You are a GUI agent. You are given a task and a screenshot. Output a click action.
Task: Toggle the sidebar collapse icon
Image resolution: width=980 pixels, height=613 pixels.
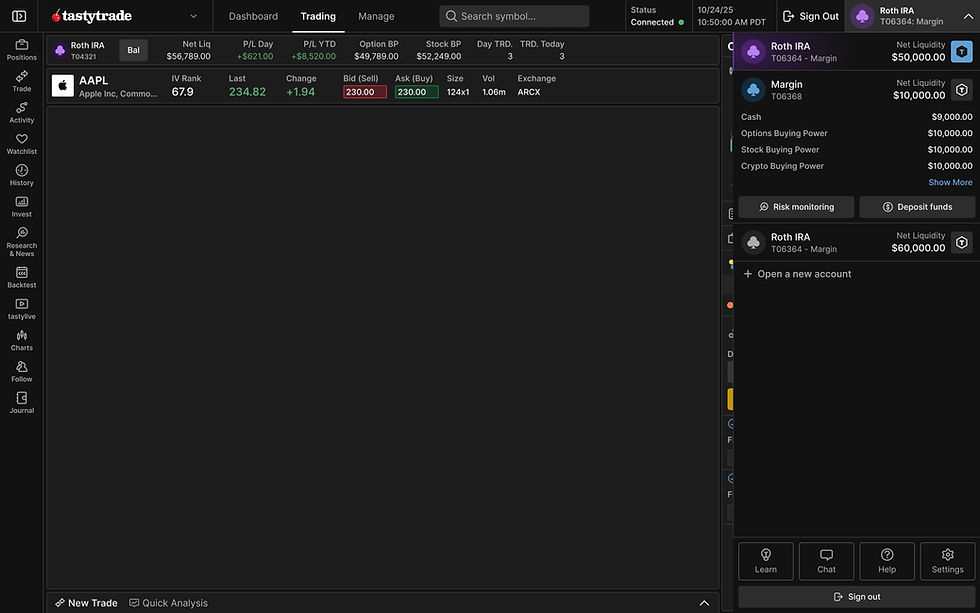19,16
